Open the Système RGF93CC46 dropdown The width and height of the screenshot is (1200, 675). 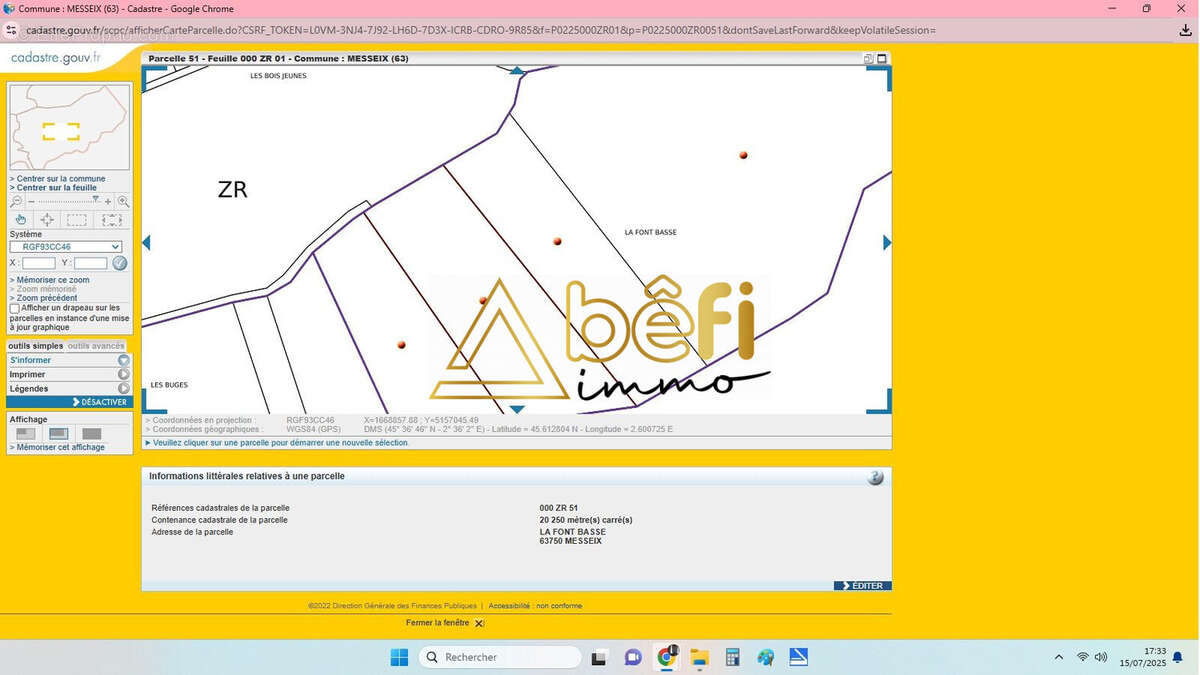click(x=66, y=247)
